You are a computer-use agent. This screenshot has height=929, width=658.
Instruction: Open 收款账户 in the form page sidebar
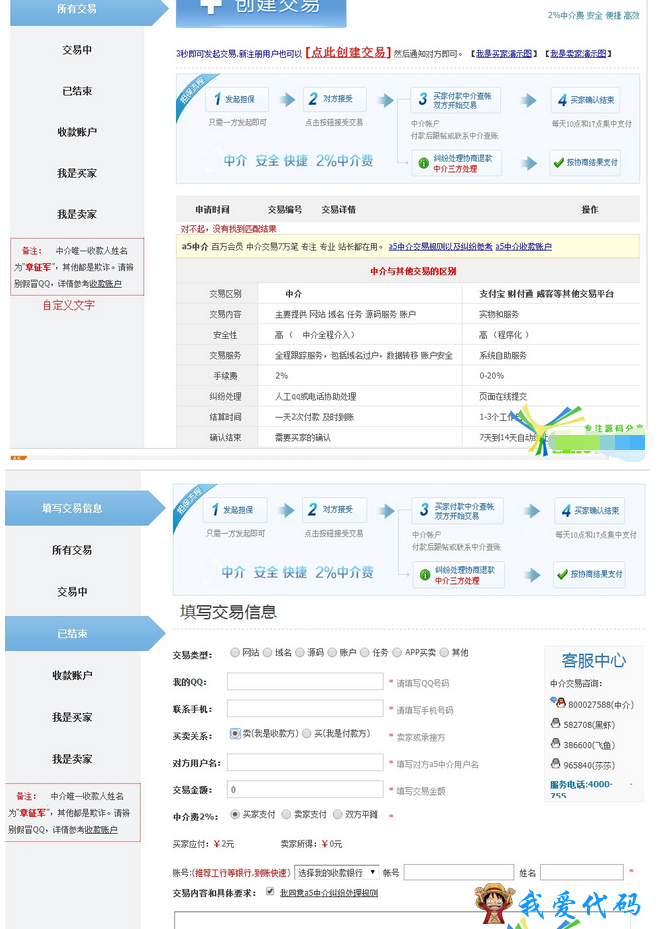click(72, 675)
